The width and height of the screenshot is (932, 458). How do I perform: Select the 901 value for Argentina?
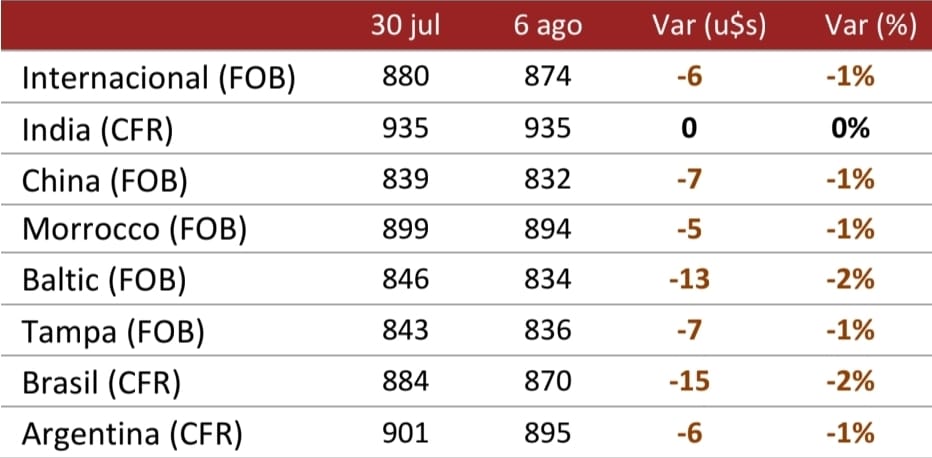405,432
